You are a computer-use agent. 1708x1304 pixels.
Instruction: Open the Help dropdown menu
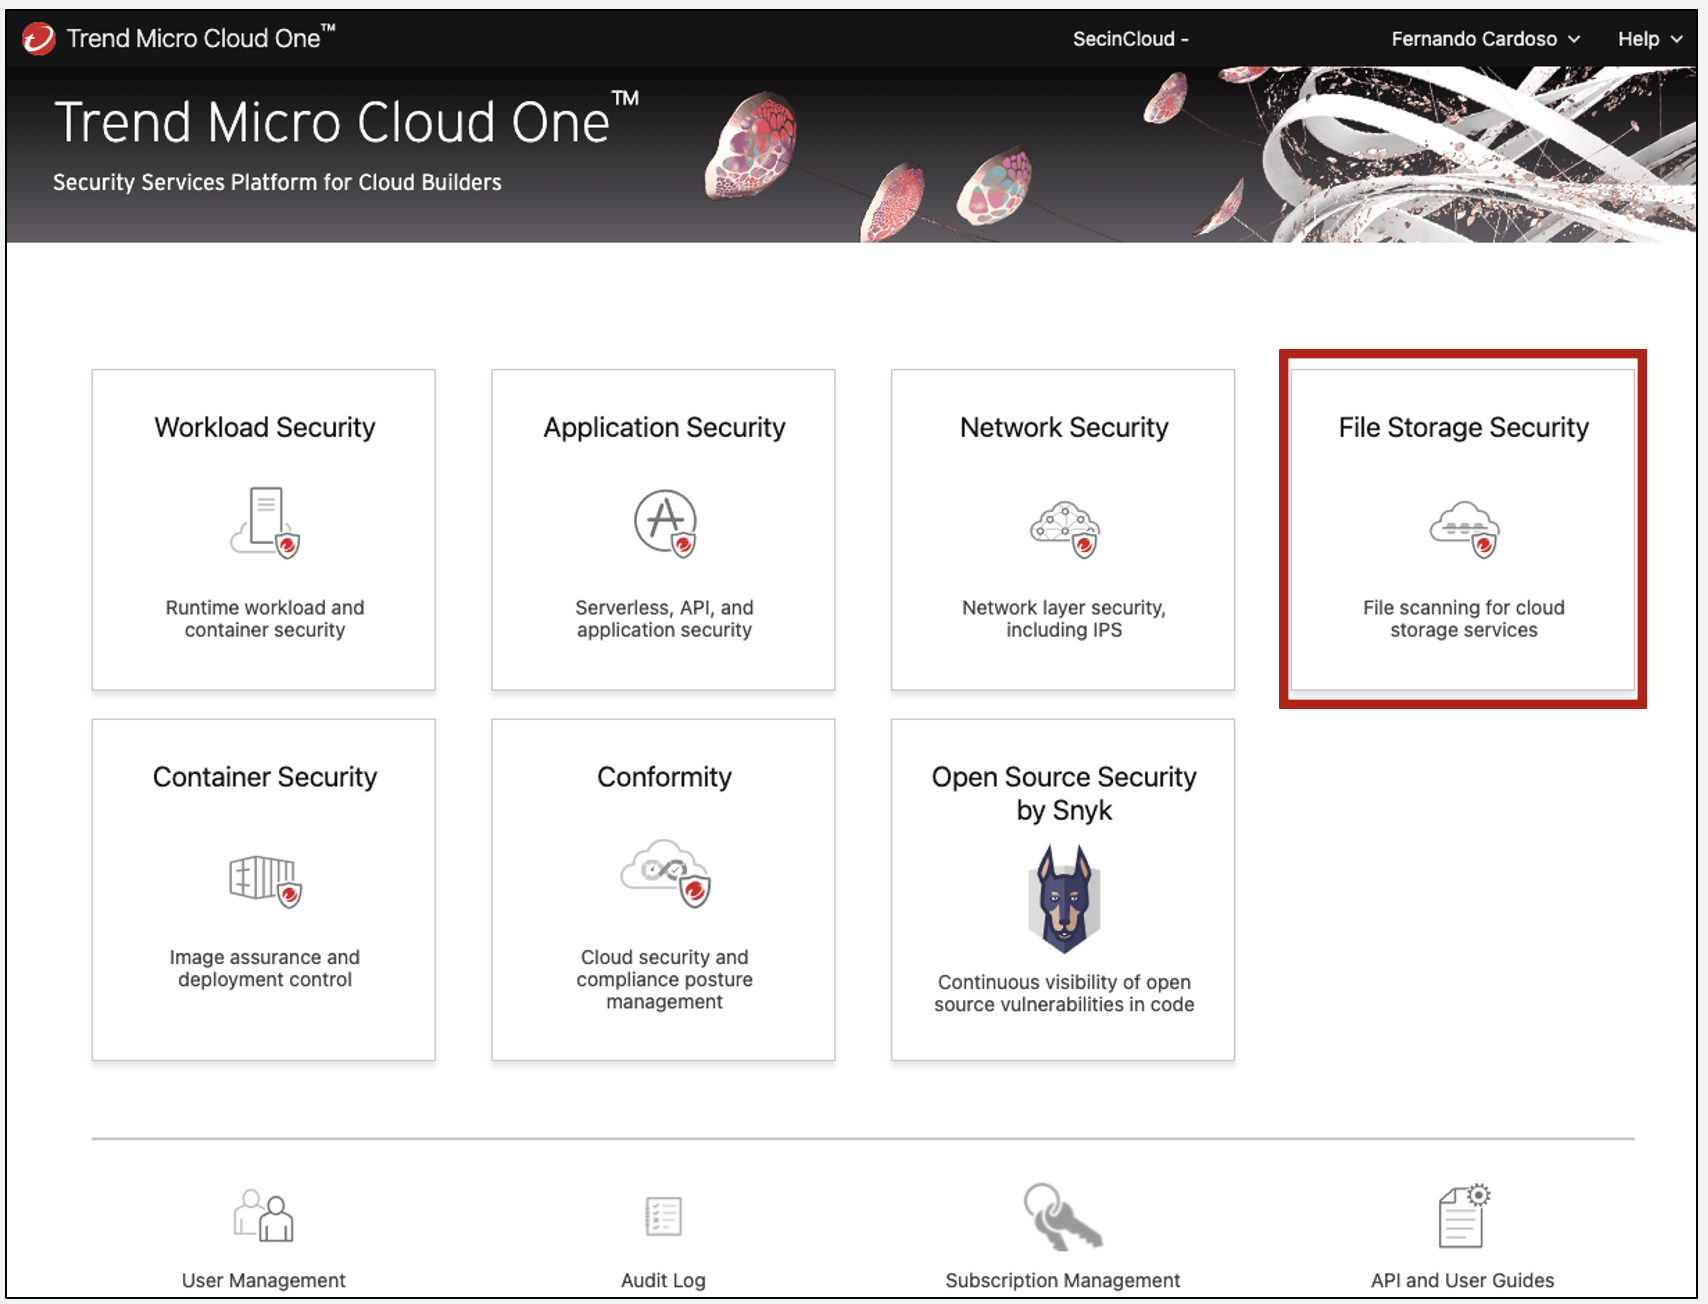tap(1649, 39)
